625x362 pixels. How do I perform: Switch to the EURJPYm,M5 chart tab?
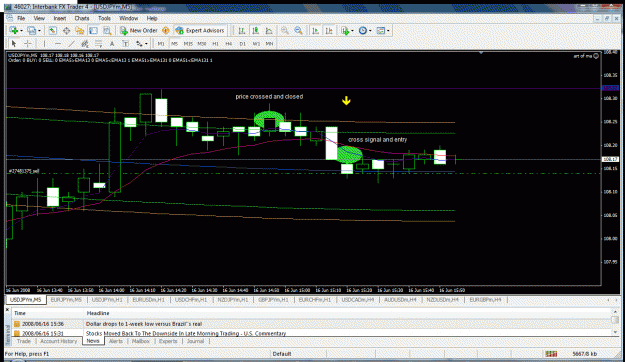pos(66,300)
